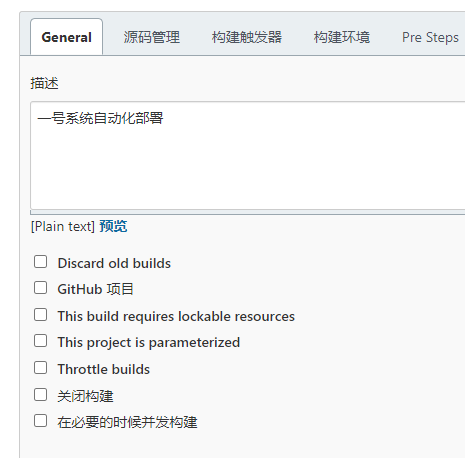Screen dimensions: 465x458
Task: Click inside the 描述 description text area
Action: [x=248, y=156]
